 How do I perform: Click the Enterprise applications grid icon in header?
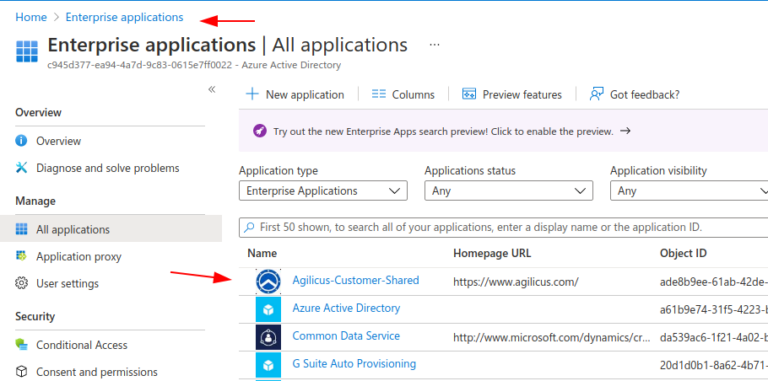coord(26,51)
